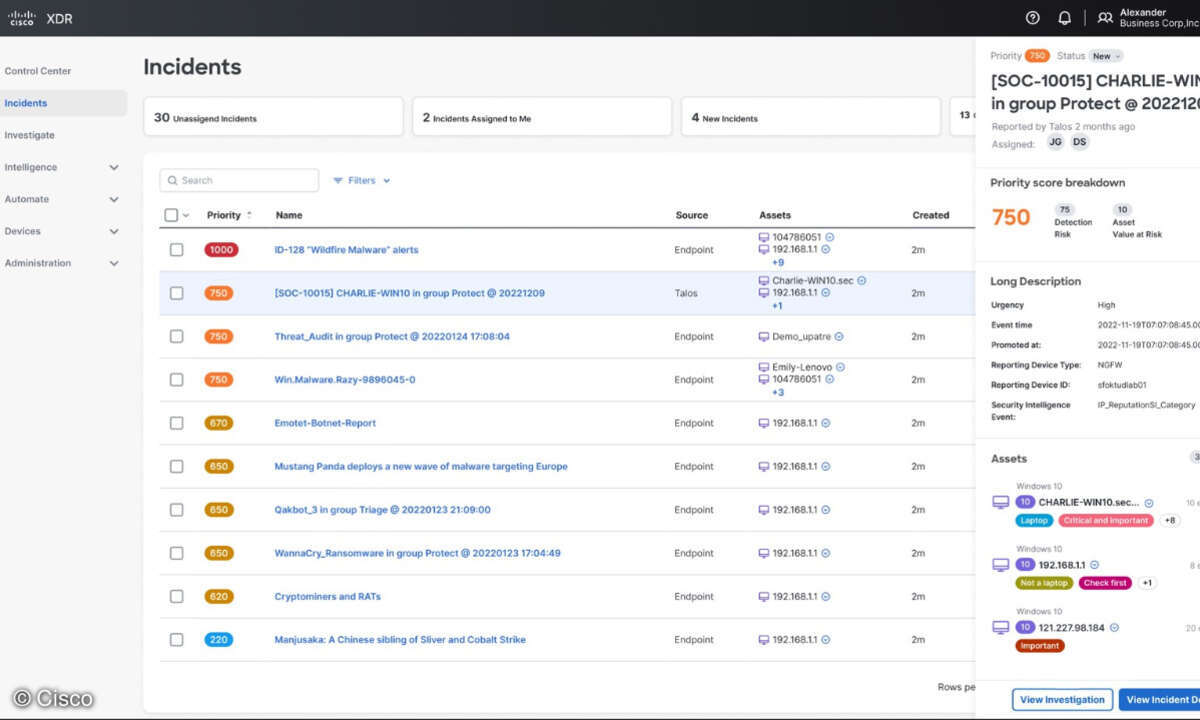The image size is (1200, 720).
Task: Click the monitor icon in Mustang Panda row
Action: 764,467
